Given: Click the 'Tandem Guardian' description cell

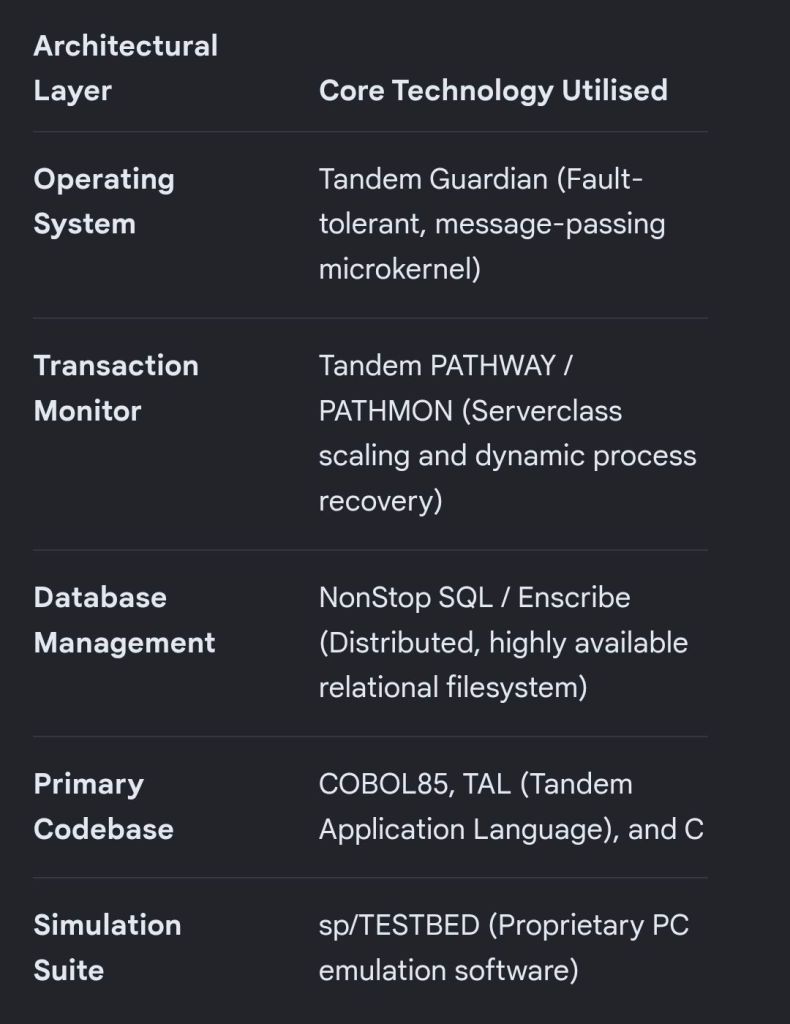Looking at the screenshot, I should (492, 224).
